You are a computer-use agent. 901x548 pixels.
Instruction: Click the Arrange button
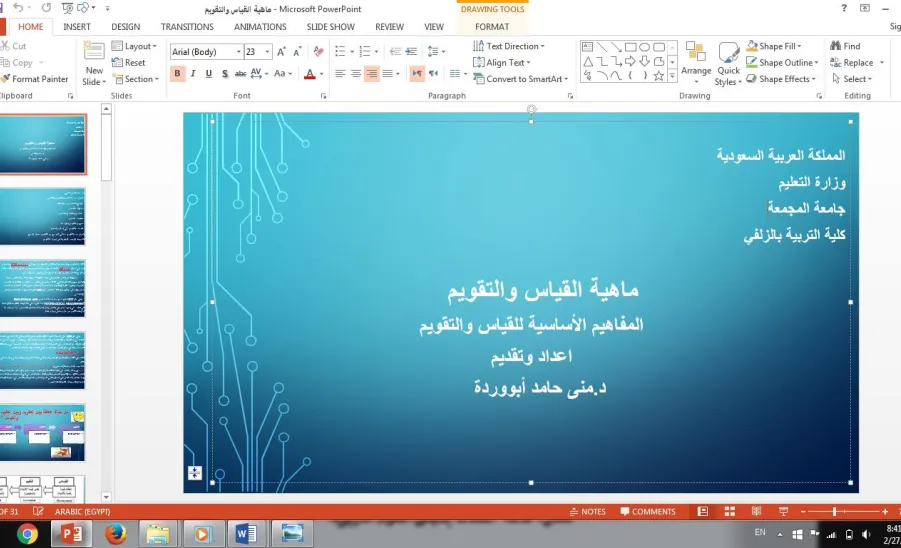(696, 64)
